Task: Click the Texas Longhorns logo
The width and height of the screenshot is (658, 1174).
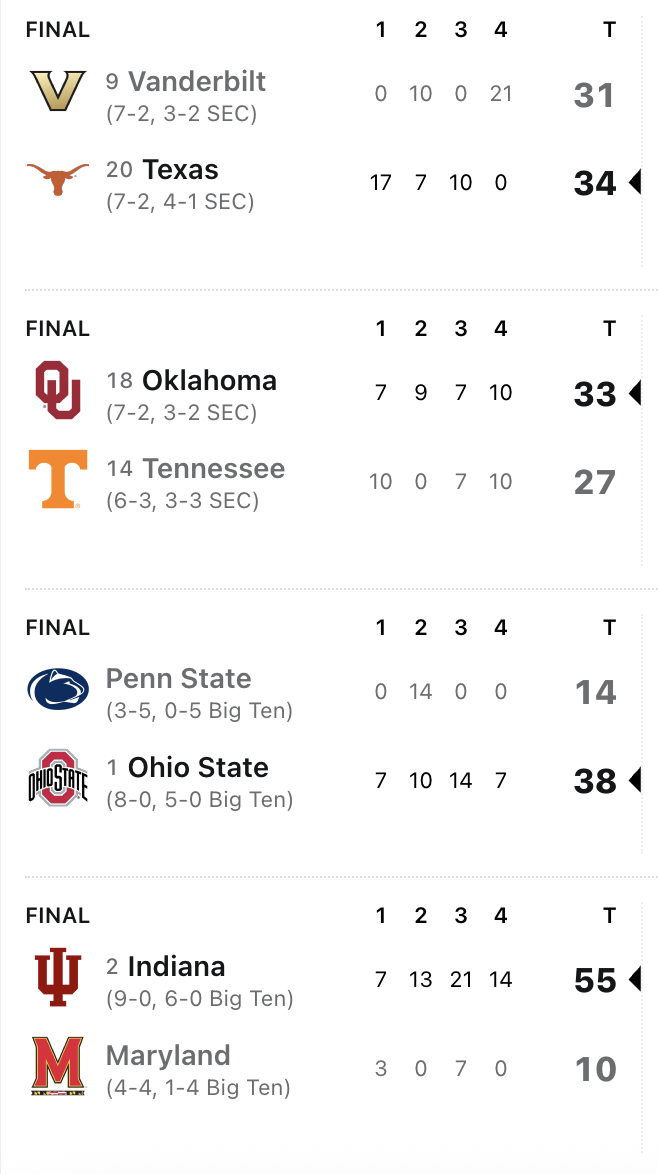Action: point(58,181)
